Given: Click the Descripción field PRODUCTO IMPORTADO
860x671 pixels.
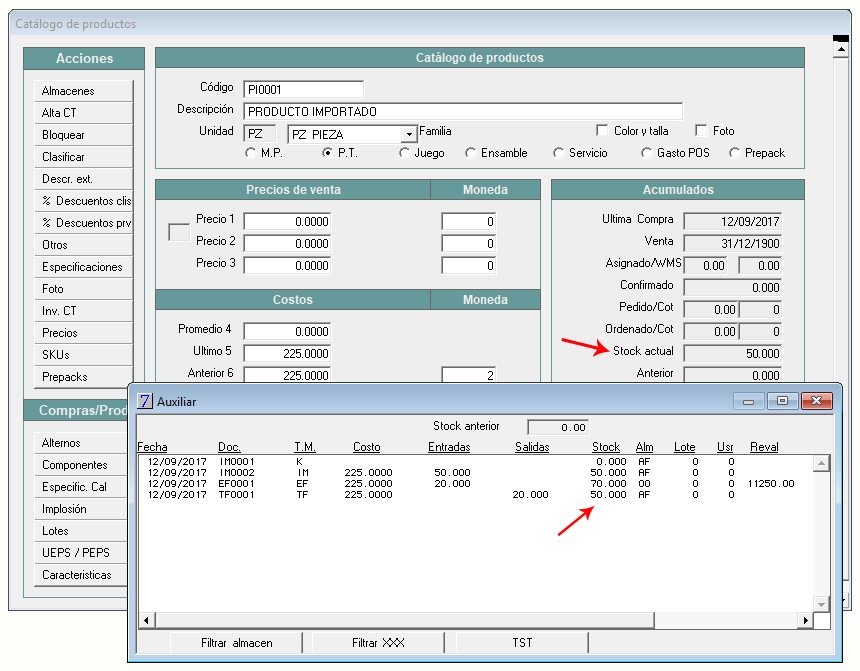Looking at the screenshot, I should pos(463,111).
